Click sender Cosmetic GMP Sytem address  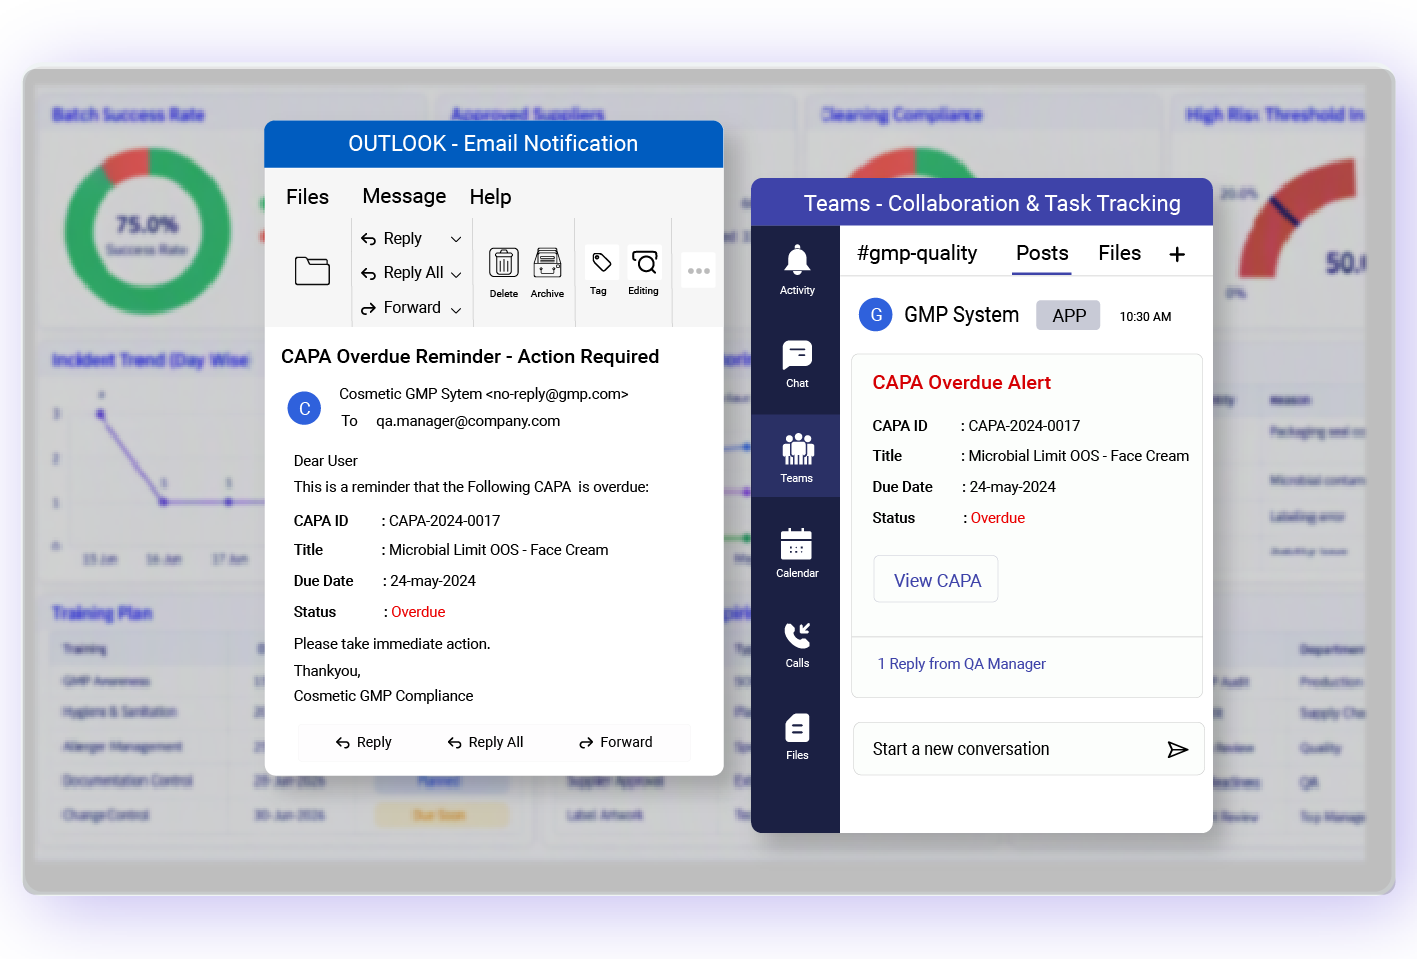484,394
